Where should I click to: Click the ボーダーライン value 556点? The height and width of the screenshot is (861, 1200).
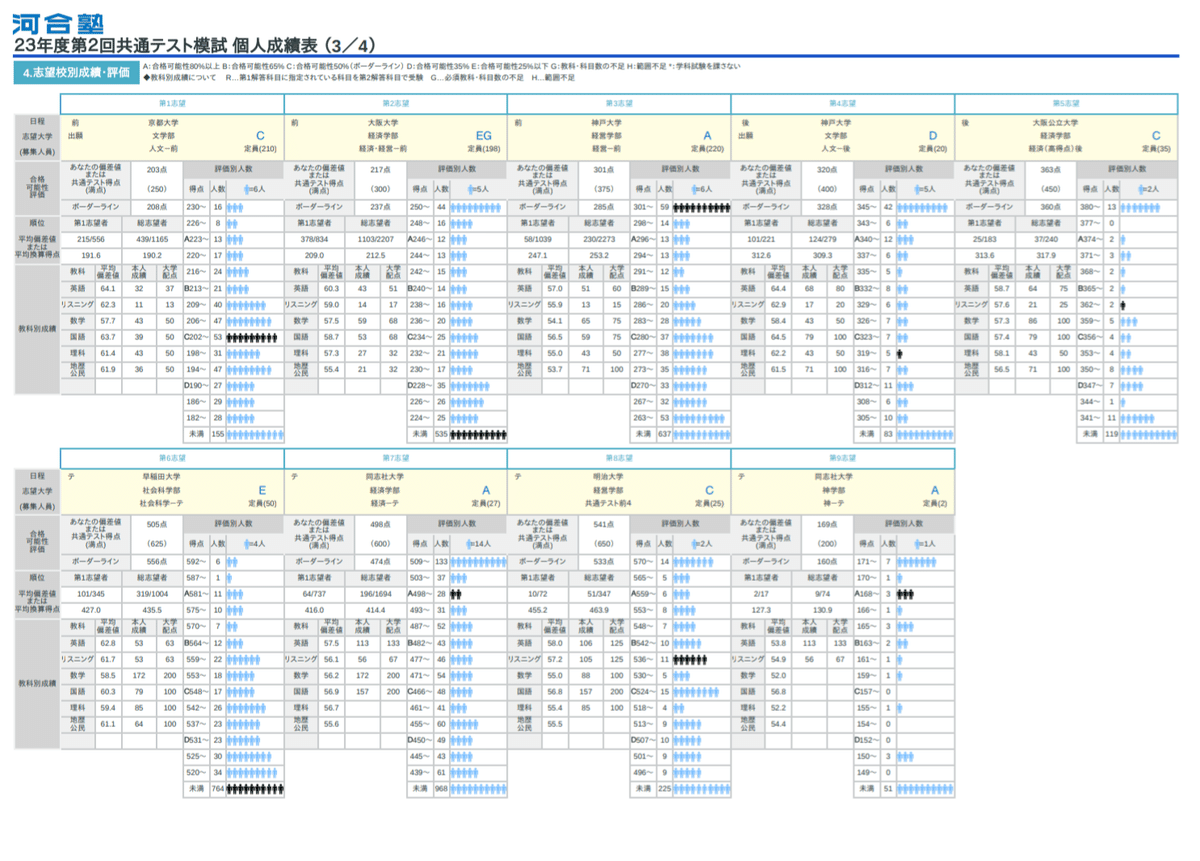(x=156, y=561)
